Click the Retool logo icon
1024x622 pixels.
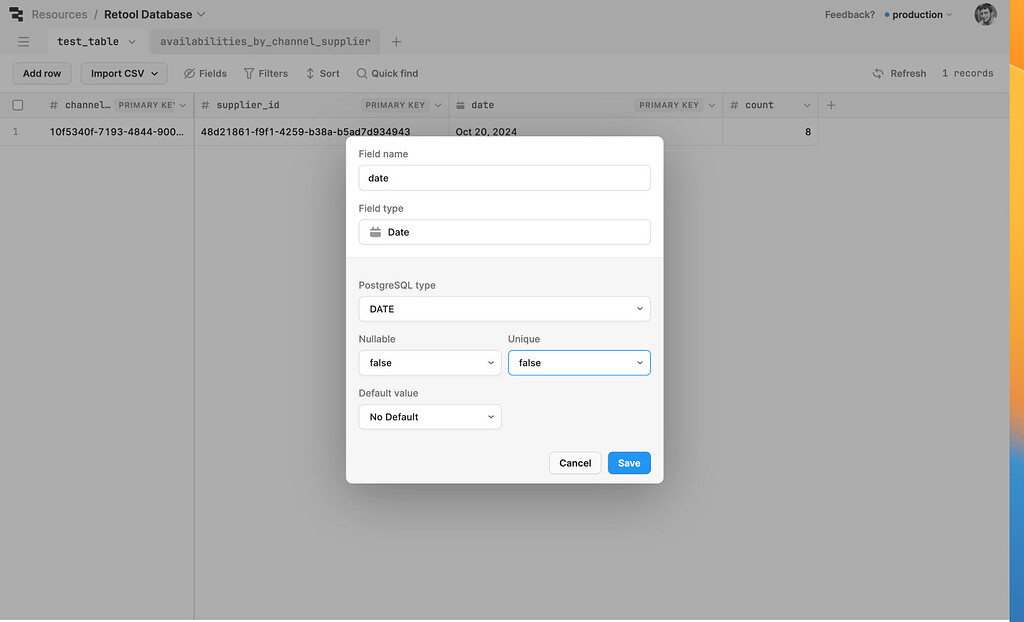(x=15, y=14)
